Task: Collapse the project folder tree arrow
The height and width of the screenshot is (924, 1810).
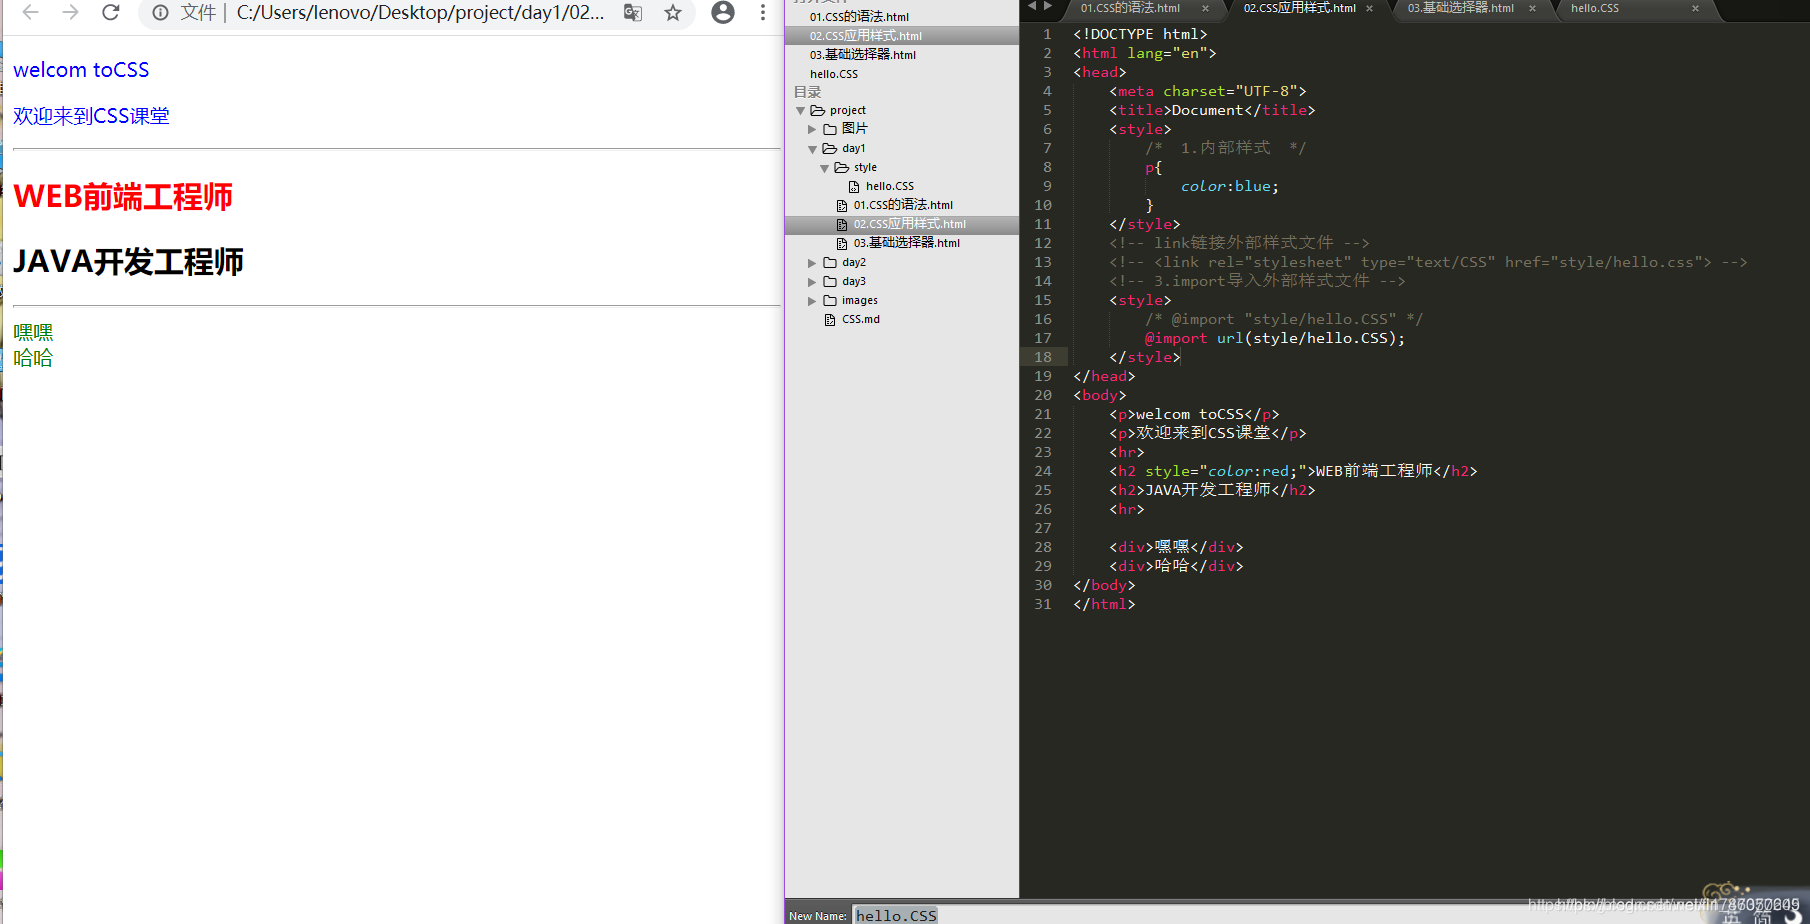Action: click(800, 111)
